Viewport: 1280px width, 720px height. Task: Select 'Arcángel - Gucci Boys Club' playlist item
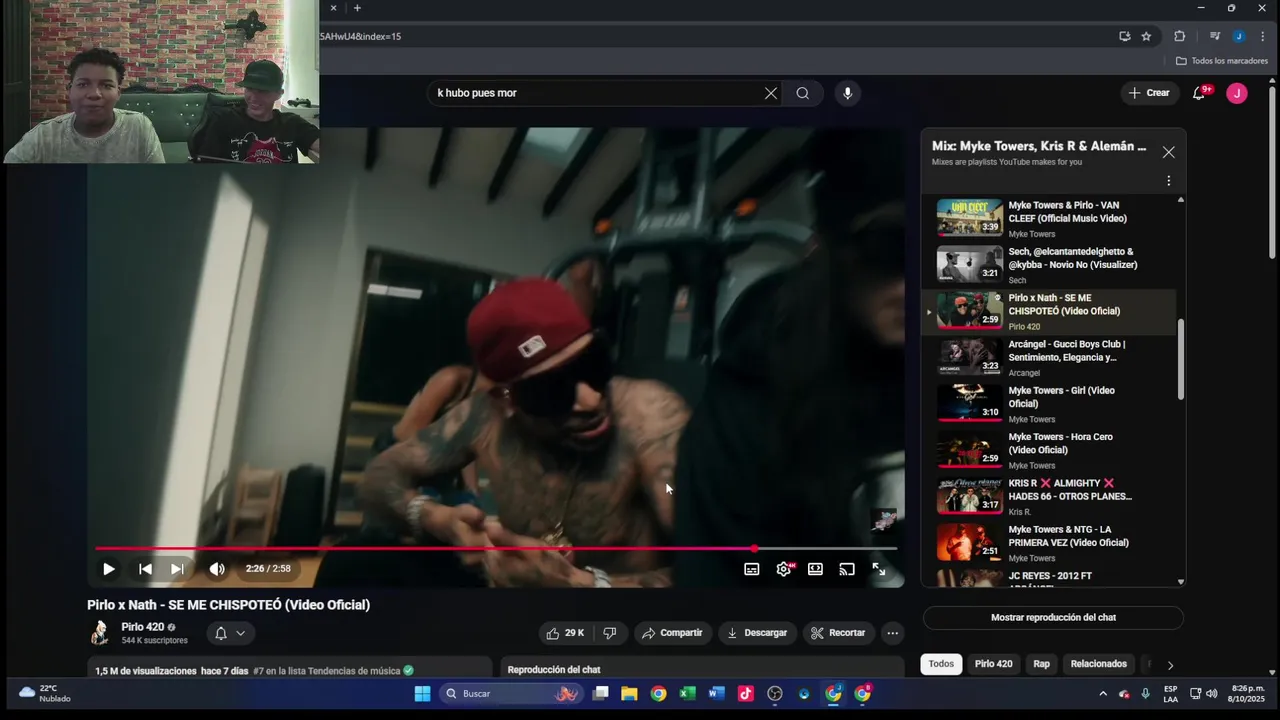(x=1047, y=358)
